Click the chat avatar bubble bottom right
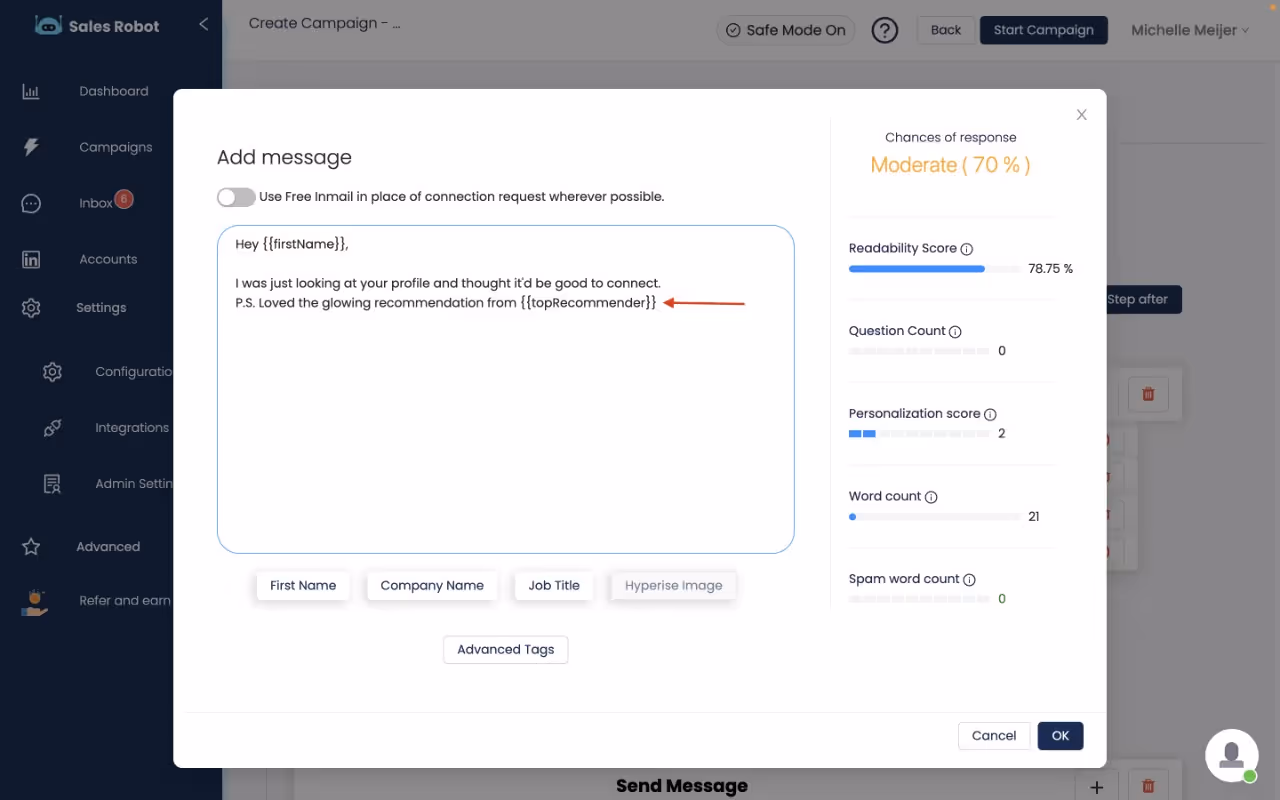 1231,755
